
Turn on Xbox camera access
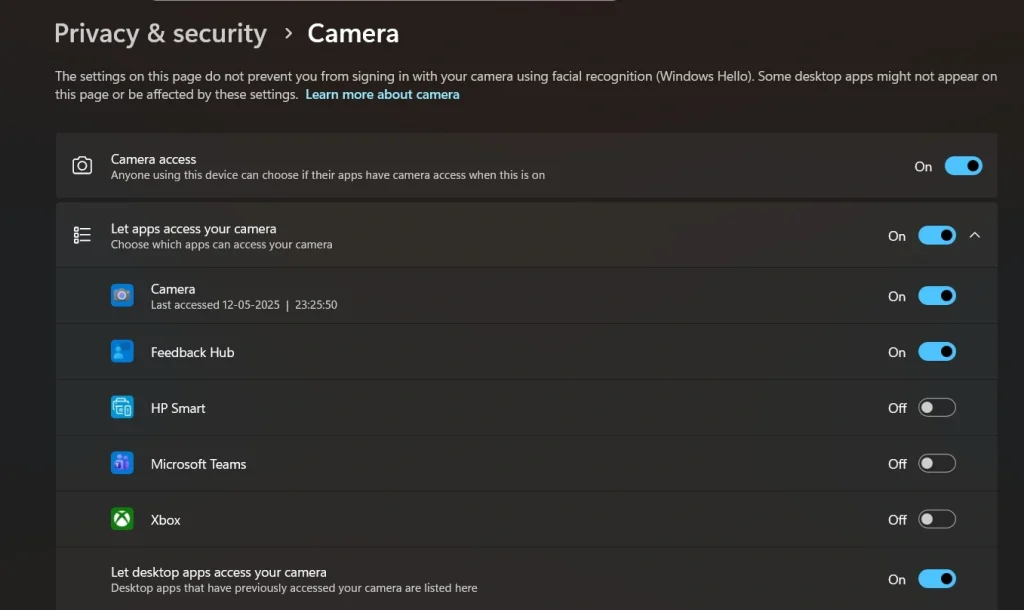(937, 519)
